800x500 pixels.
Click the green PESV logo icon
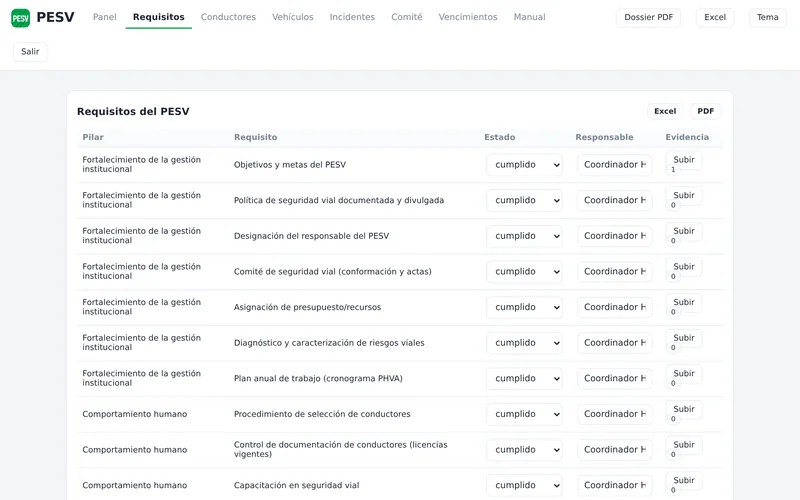[x=20, y=18]
